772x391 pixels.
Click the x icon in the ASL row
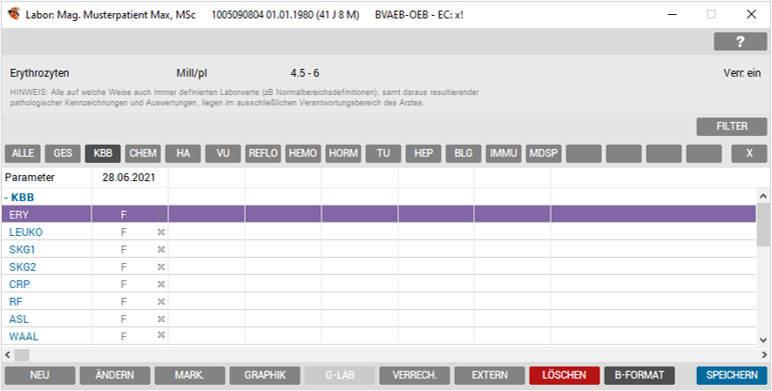click(161, 319)
